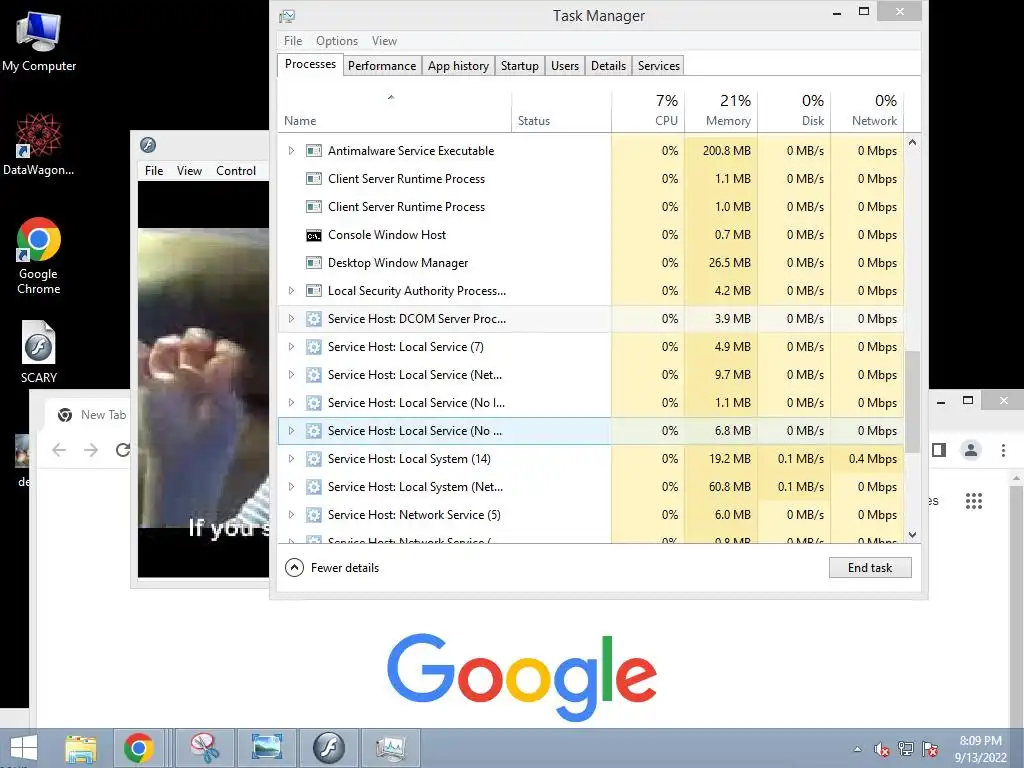Open Task Manager File menu

(x=293, y=41)
